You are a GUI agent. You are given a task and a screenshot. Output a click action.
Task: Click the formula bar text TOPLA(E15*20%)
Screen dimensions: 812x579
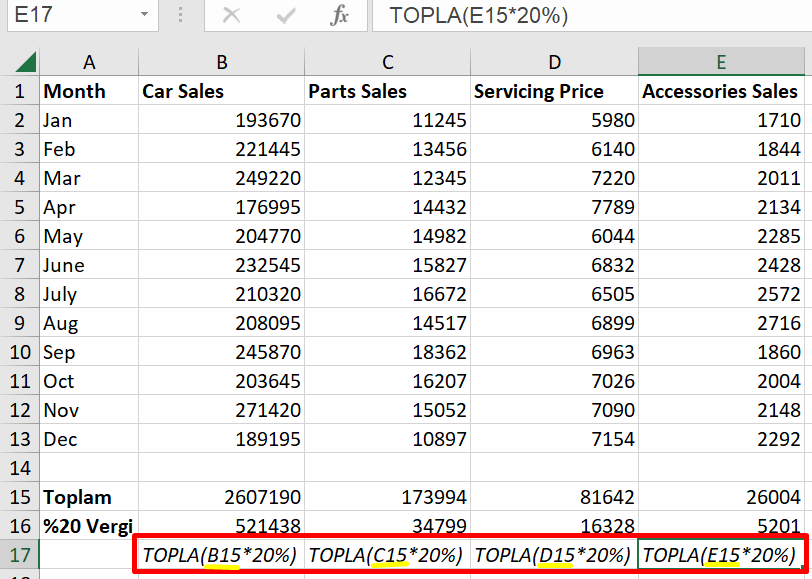coord(479,16)
